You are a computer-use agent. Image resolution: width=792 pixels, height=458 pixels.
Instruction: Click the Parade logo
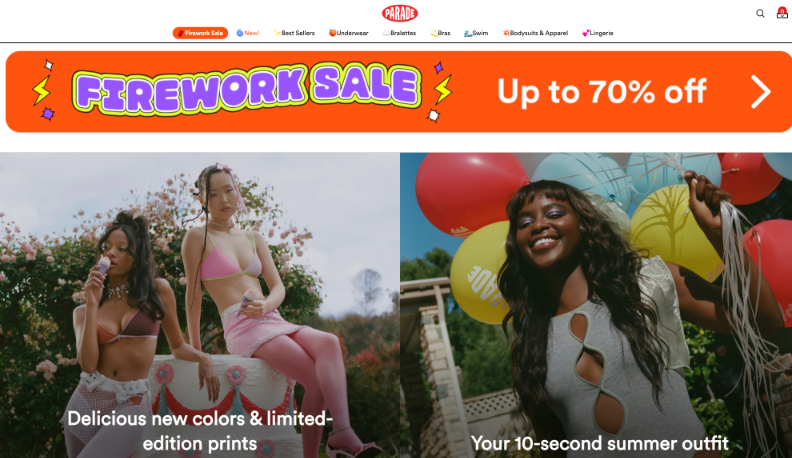(x=400, y=13)
